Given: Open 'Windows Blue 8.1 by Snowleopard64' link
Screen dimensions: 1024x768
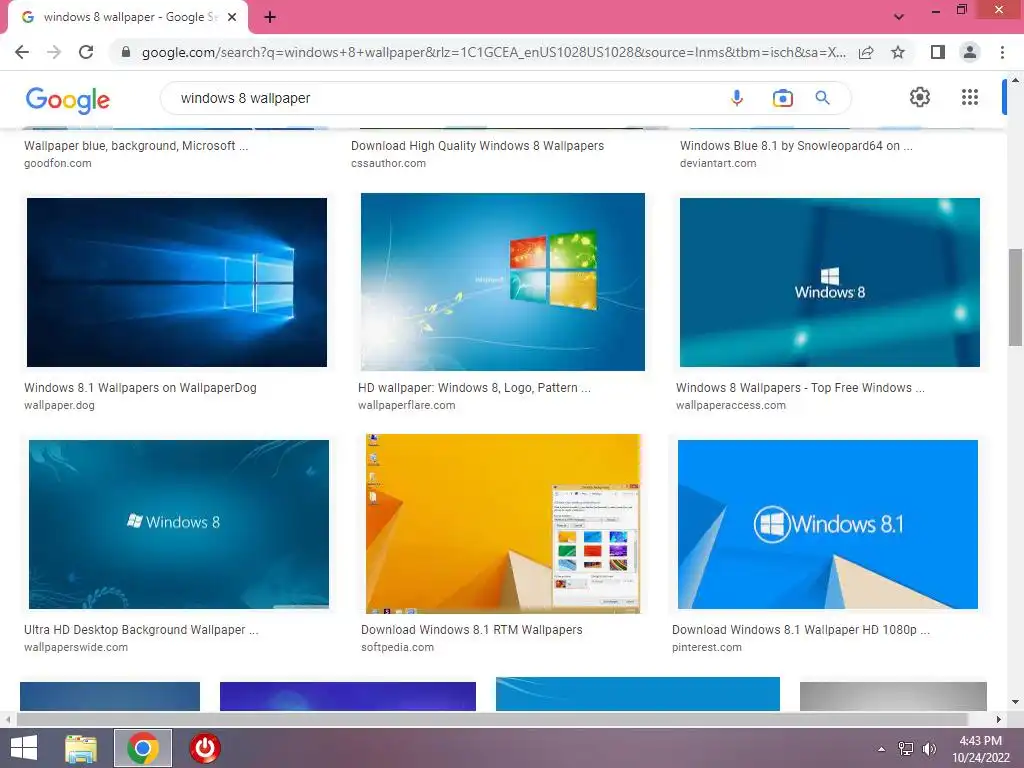Looking at the screenshot, I should point(796,146).
